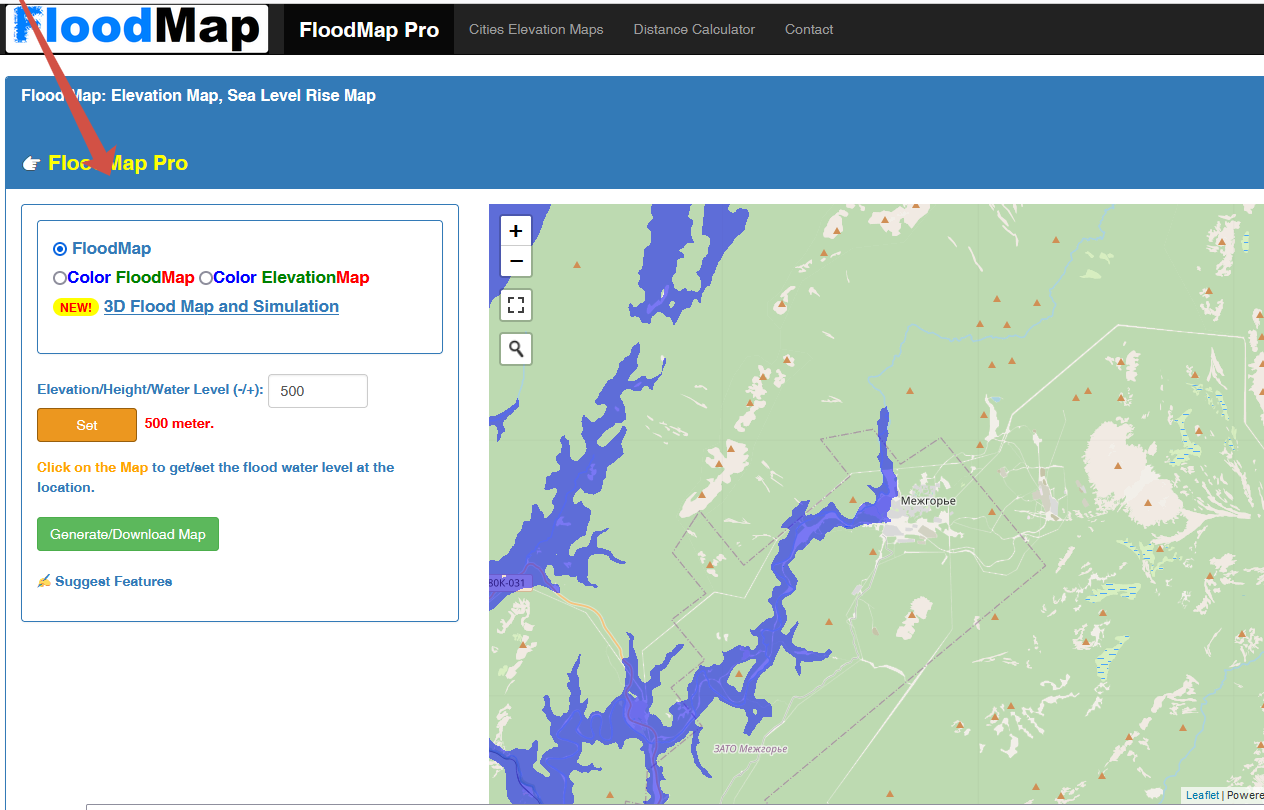Open the Distance Calculator menu item
Screen dimensions: 1264x810
coord(694,30)
